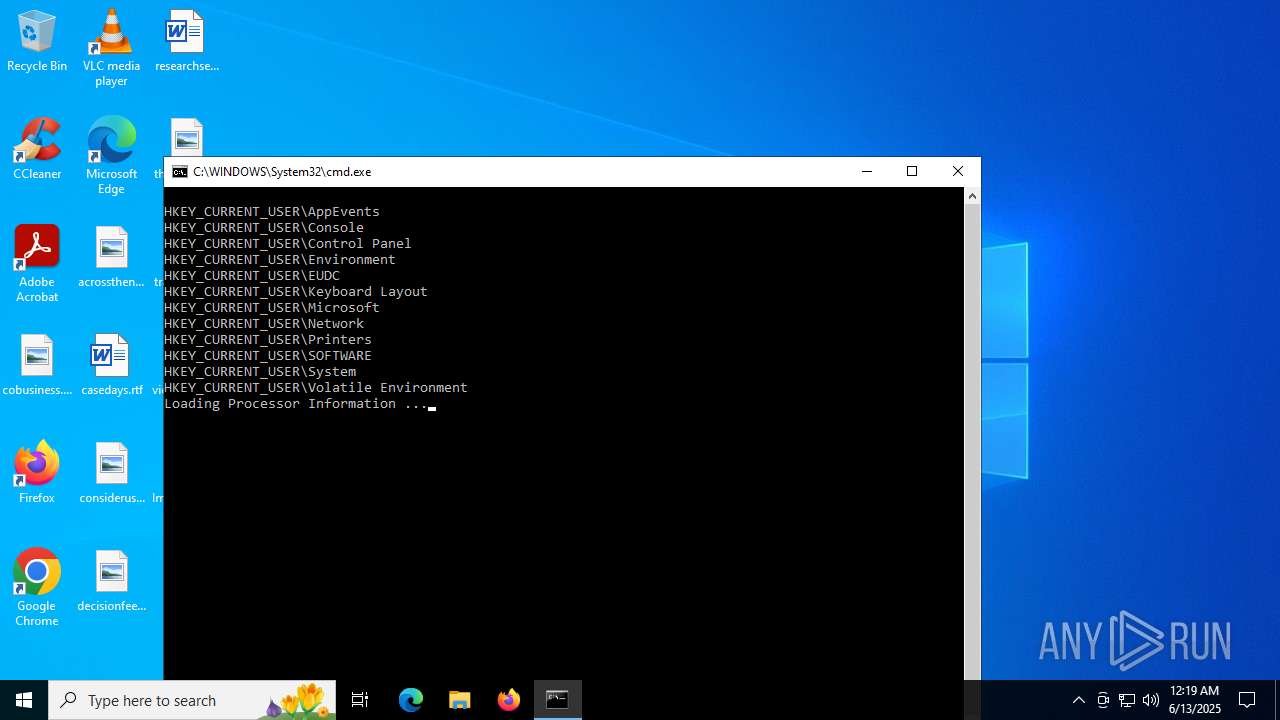This screenshot has width=1280, height=720.
Task: Click the HKEY_CURRENT_USER\Console line
Action: [264, 228]
